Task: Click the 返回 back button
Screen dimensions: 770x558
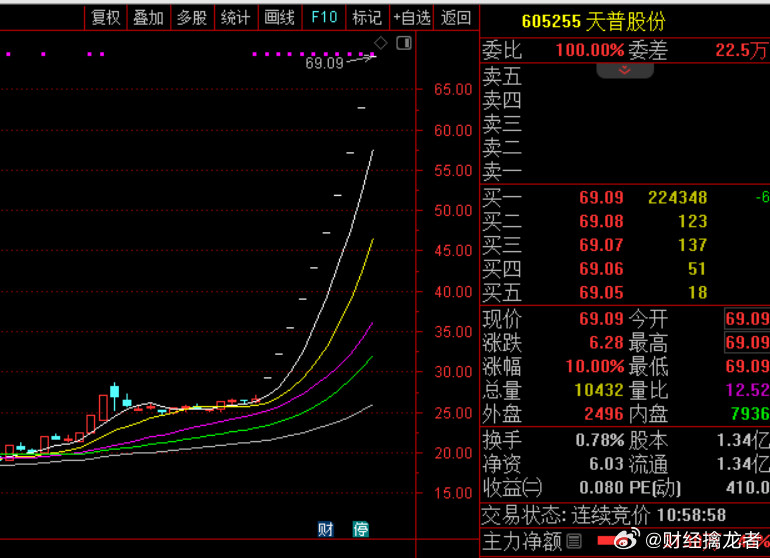Action: pyautogui.click(x=456, y=18)
